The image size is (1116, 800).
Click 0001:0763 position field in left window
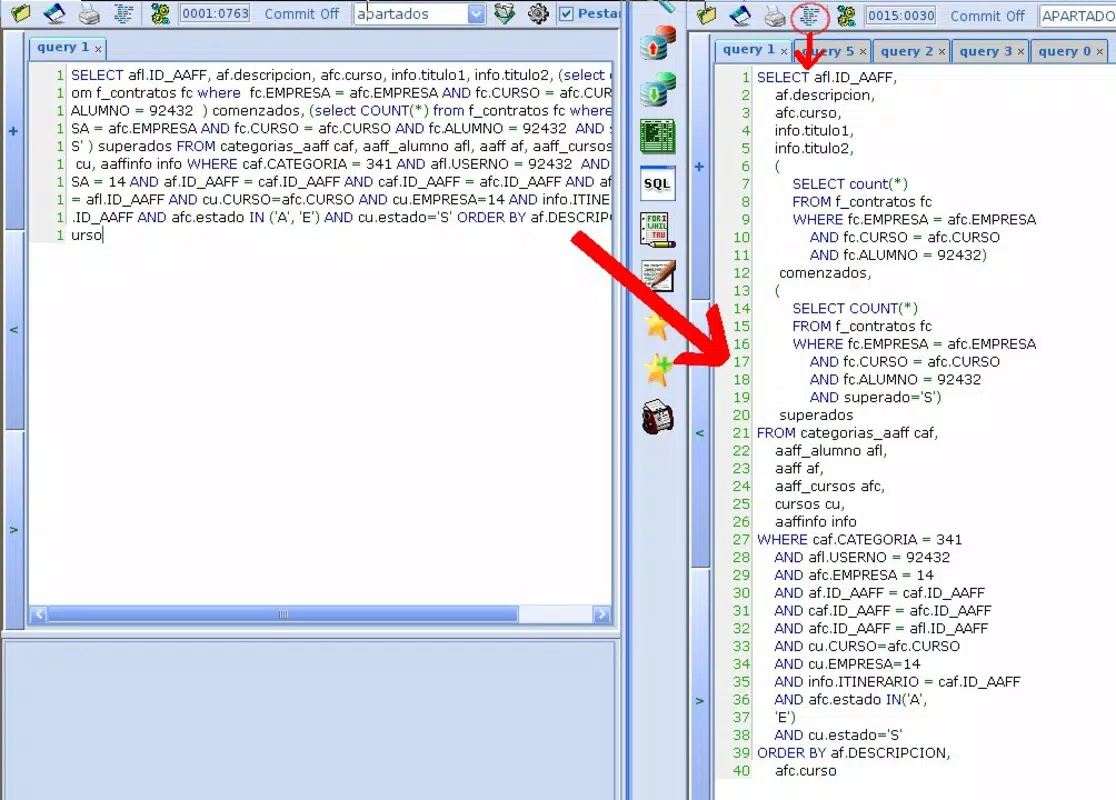click(215, 14)
